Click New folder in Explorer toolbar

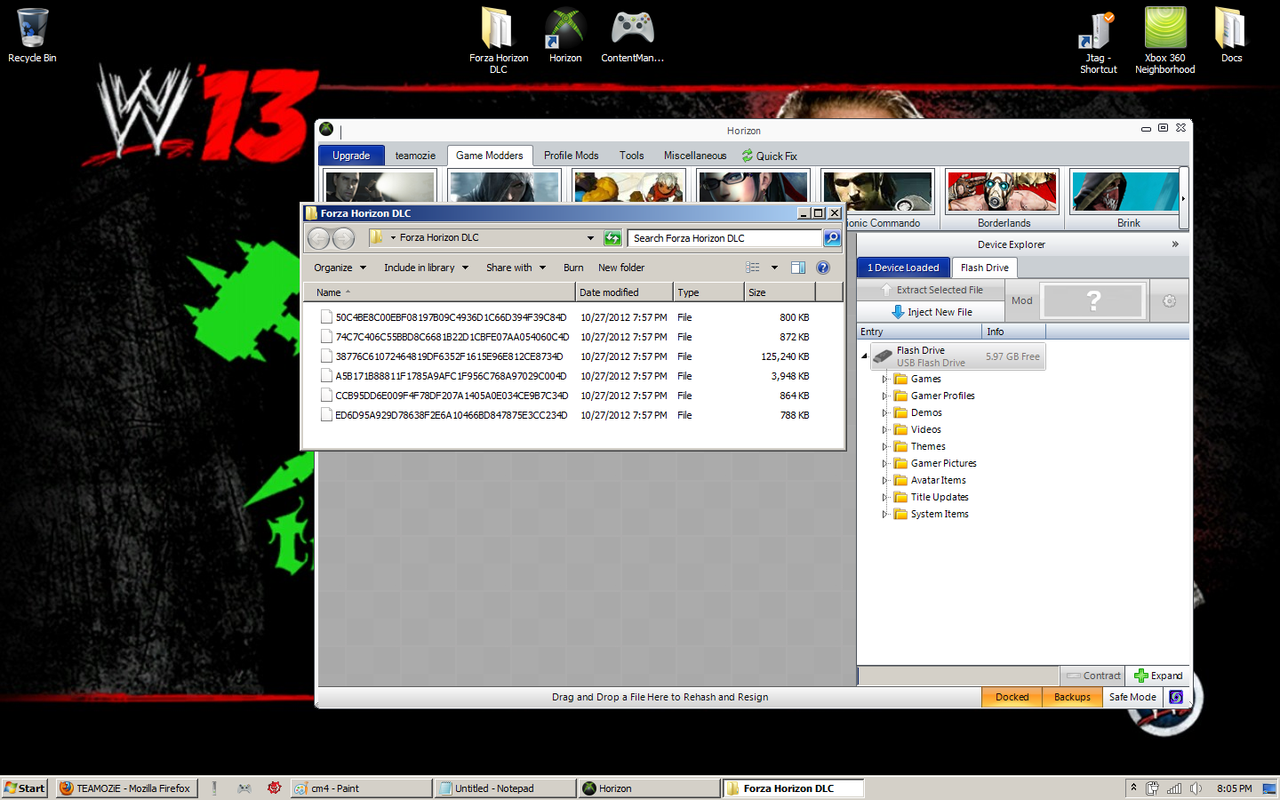pyautogui.click(x=621, y=268)
